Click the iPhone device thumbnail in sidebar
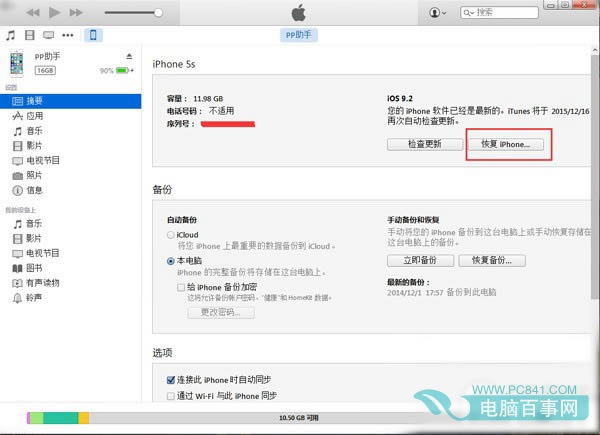The image size is (600, 435). coord(17,64)
